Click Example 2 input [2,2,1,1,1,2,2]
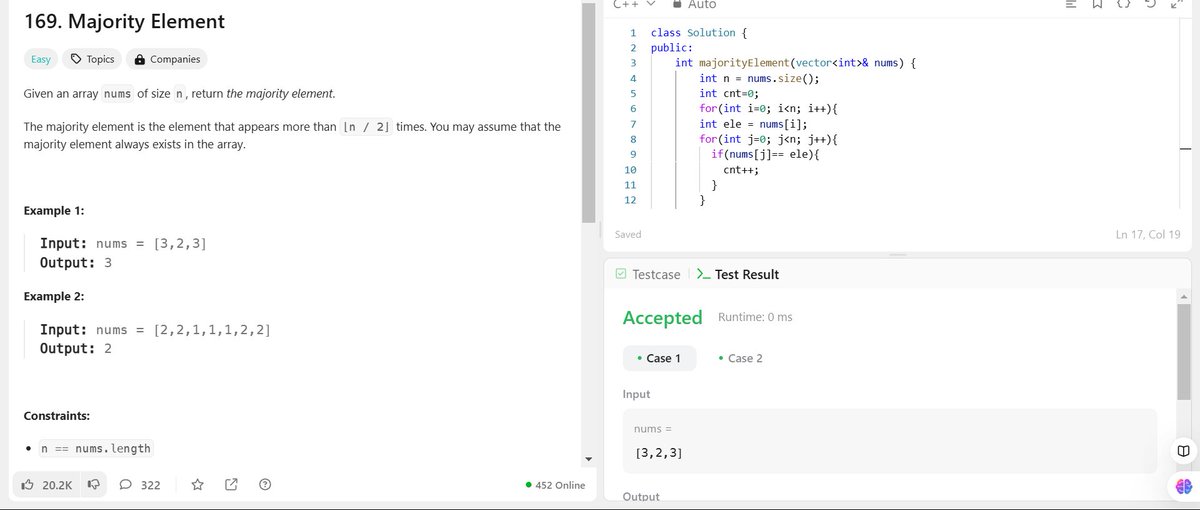1200x510 pixels. 212,329
